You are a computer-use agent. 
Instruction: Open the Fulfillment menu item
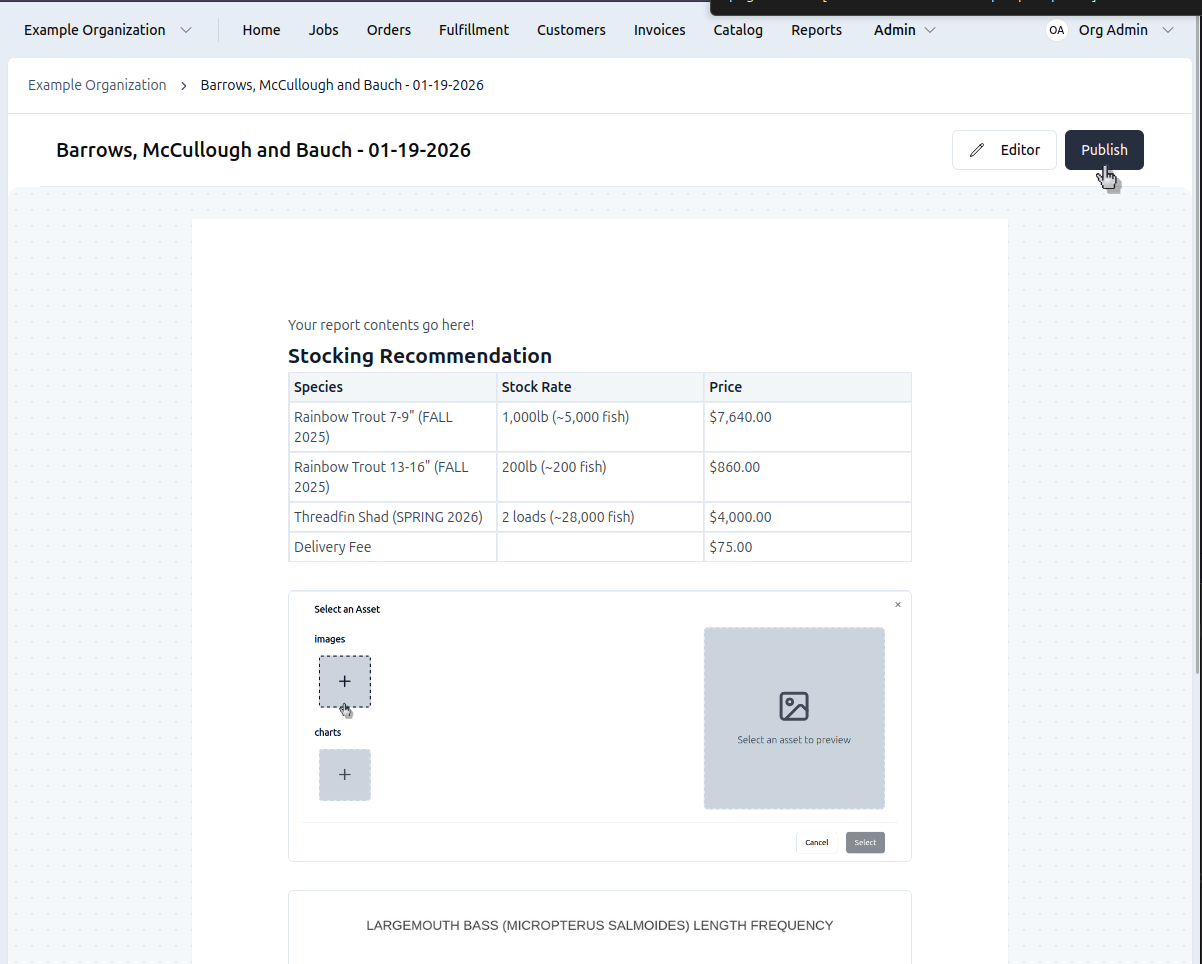pos(474,30)
